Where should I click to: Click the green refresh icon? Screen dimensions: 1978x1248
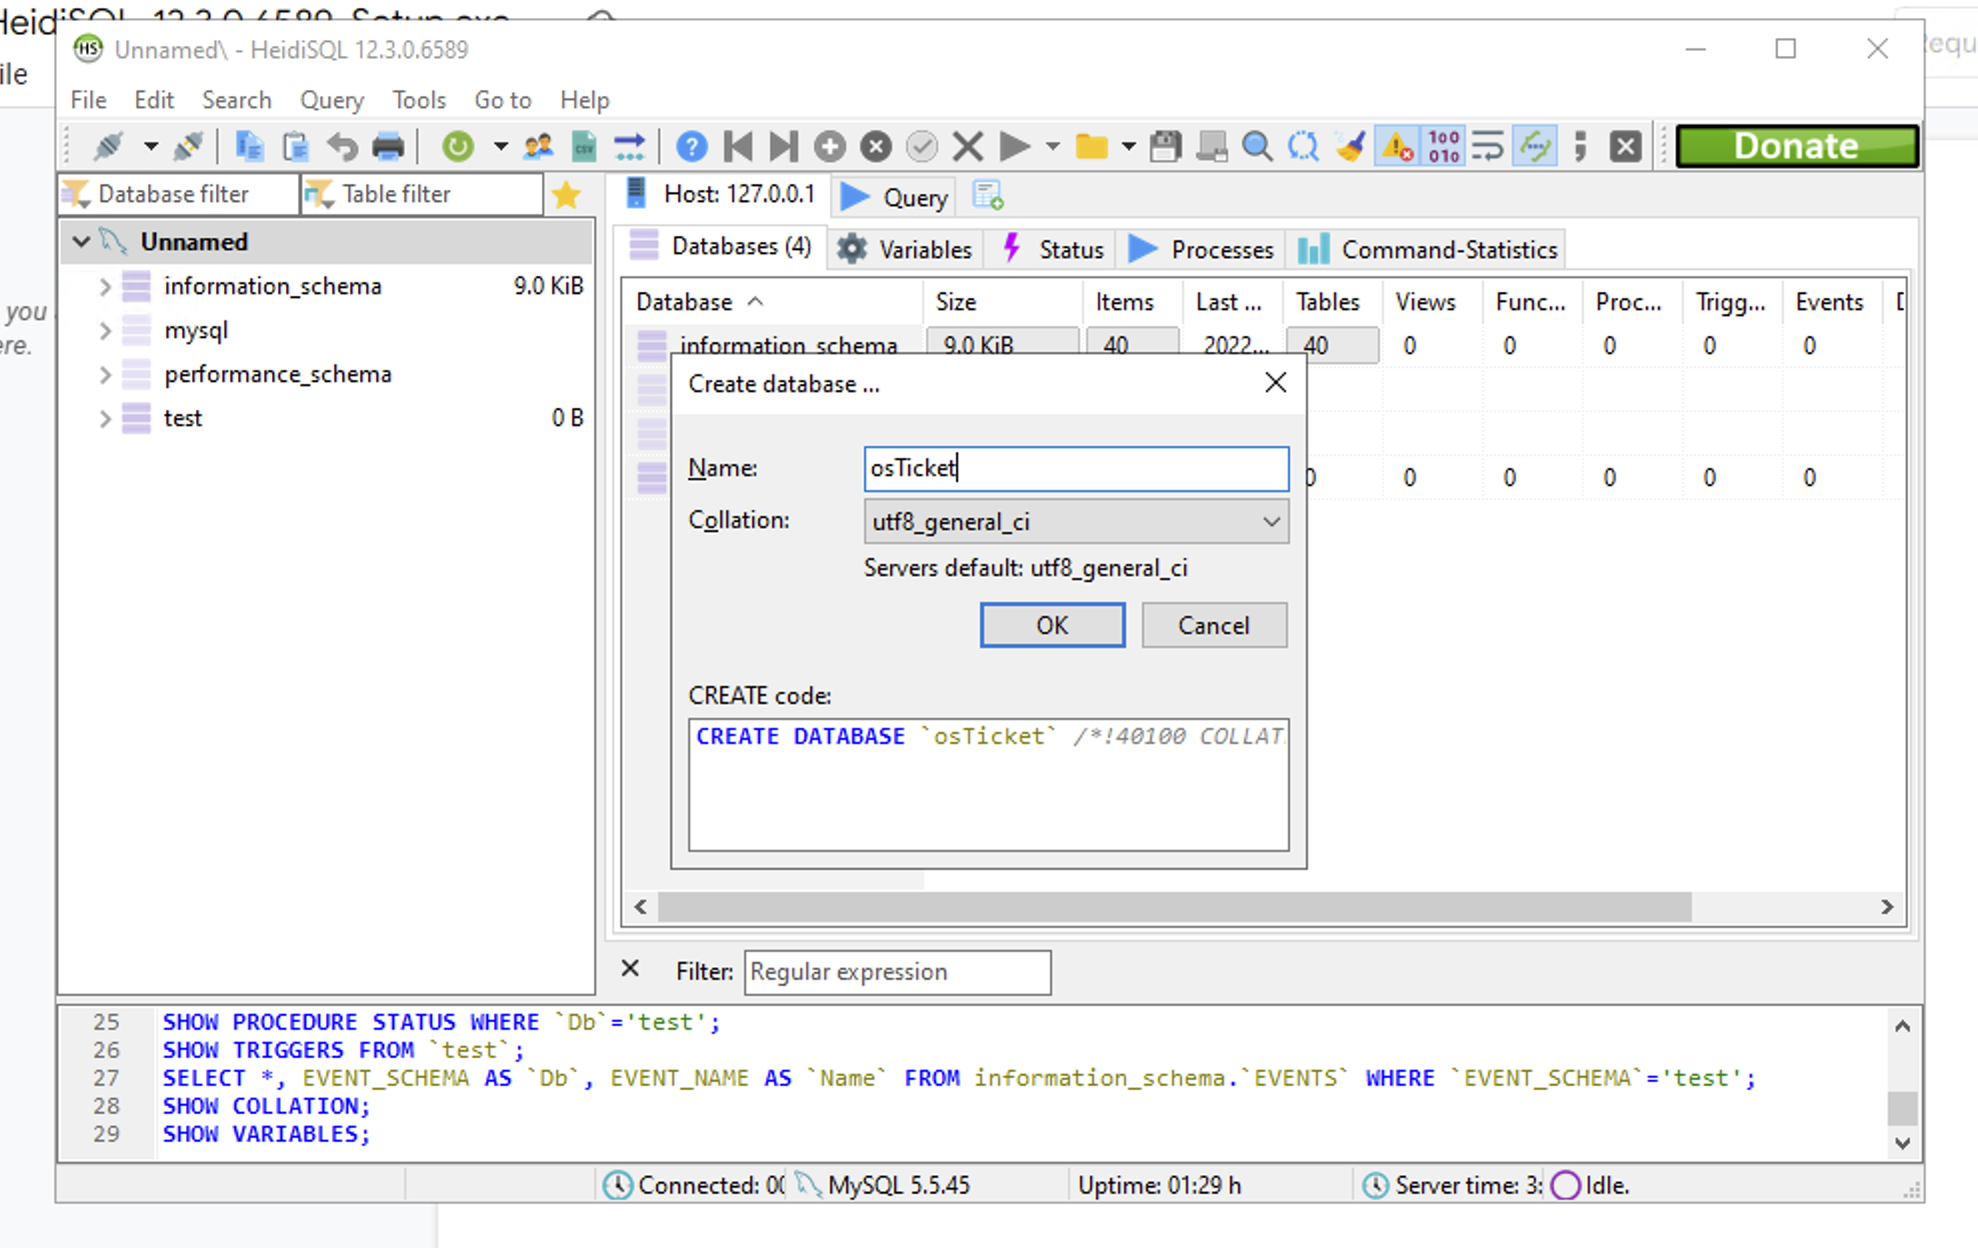[x=457, y=146]
